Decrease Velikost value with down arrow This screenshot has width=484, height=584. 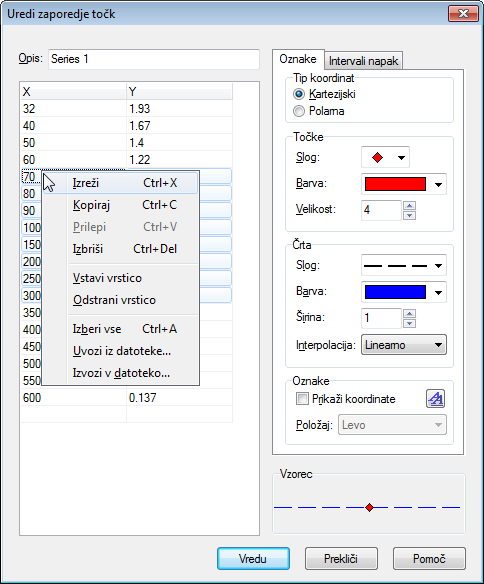point(410,215)
